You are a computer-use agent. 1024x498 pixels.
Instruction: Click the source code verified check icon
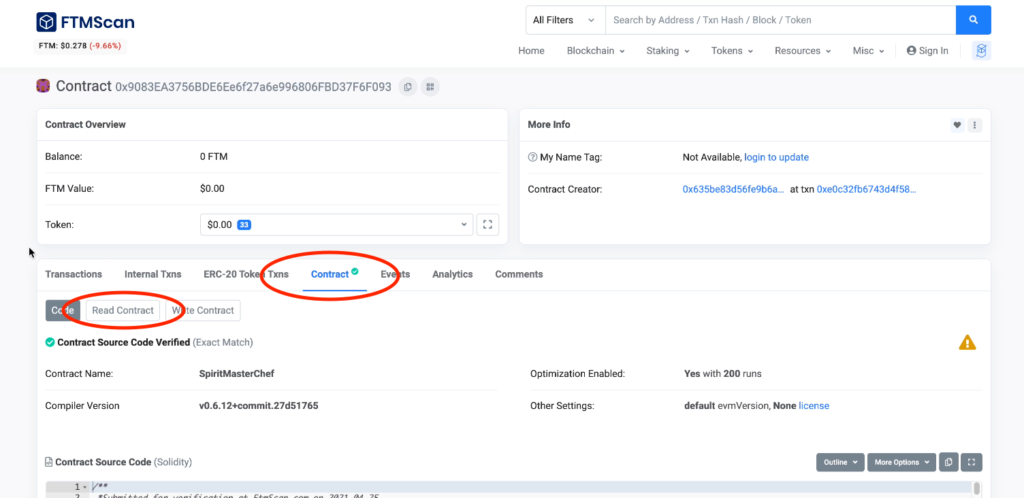pos(50,342)
